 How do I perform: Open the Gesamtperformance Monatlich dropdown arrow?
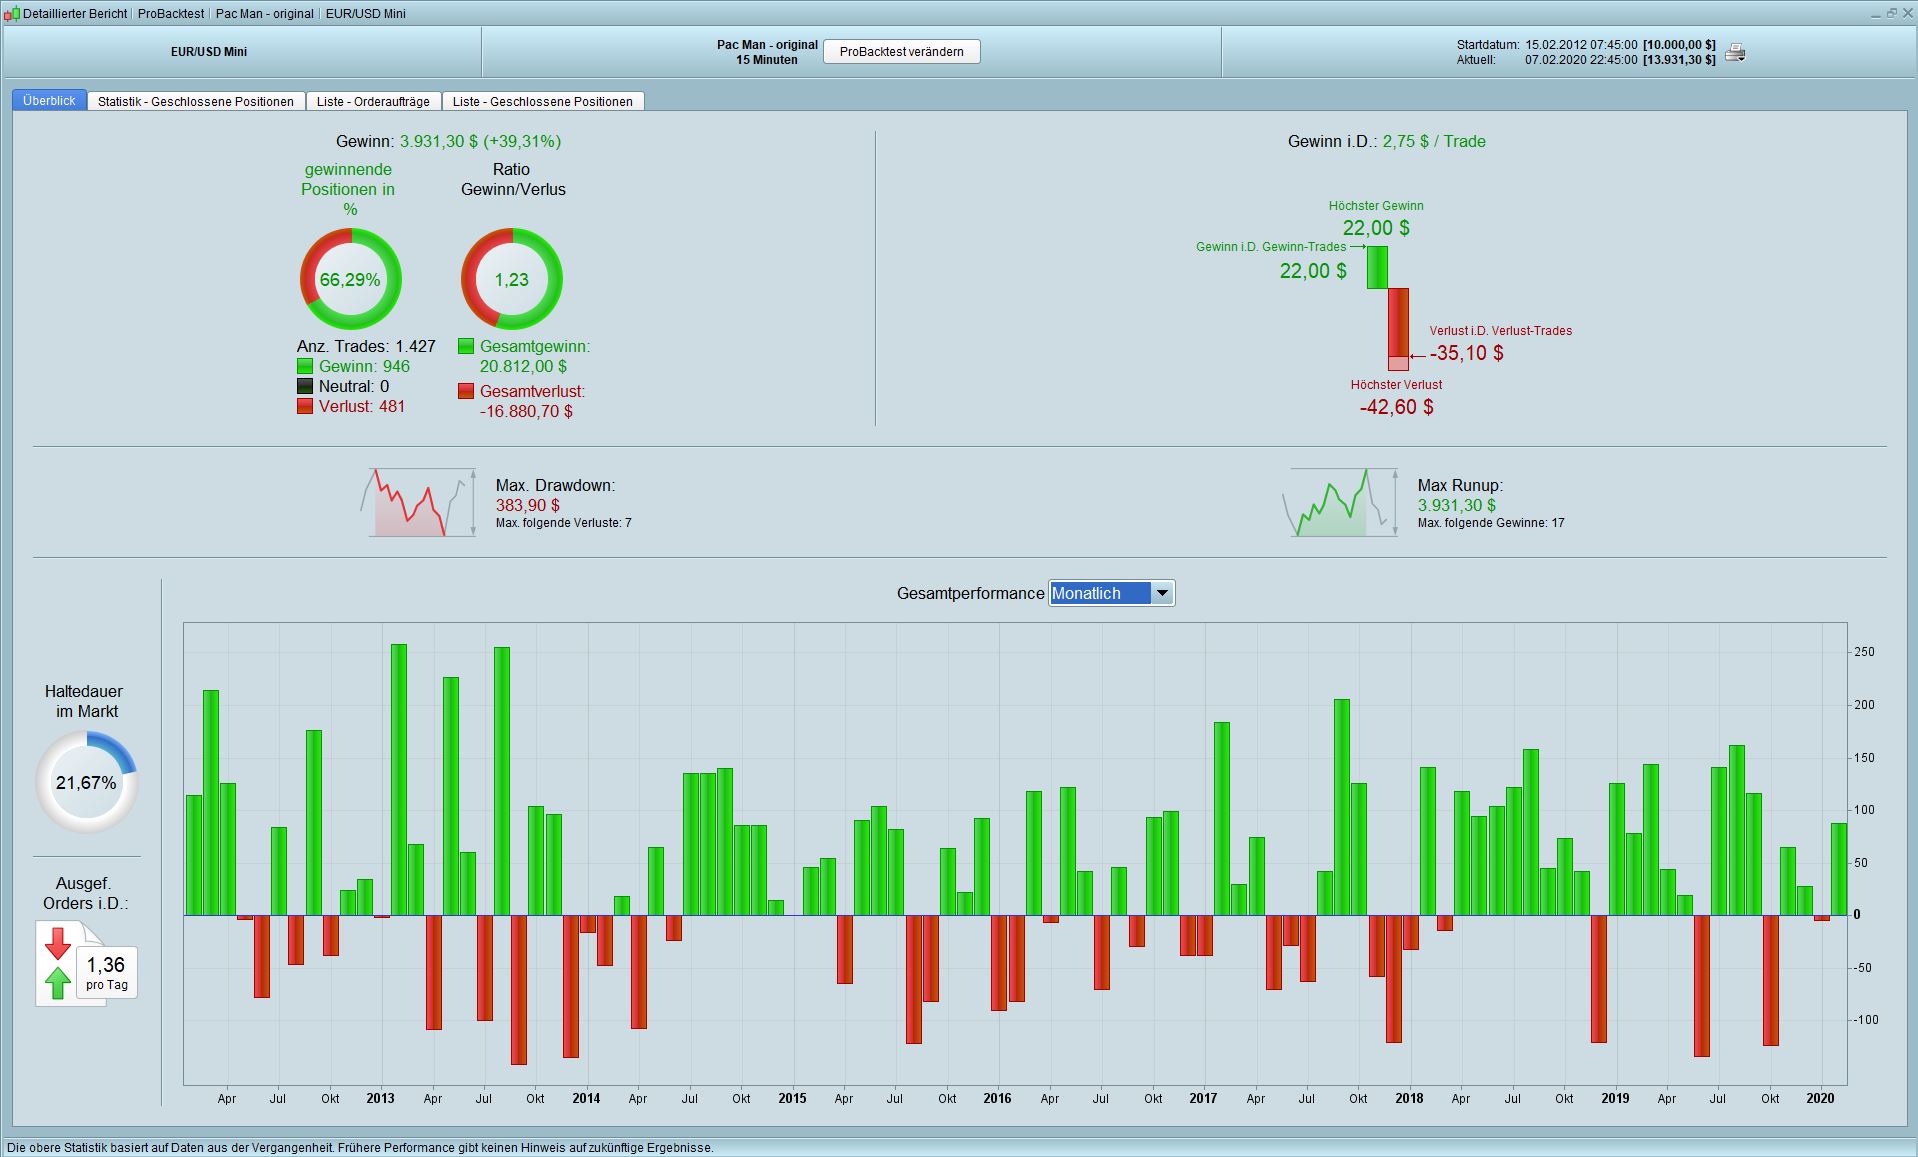coord(1162,593)
